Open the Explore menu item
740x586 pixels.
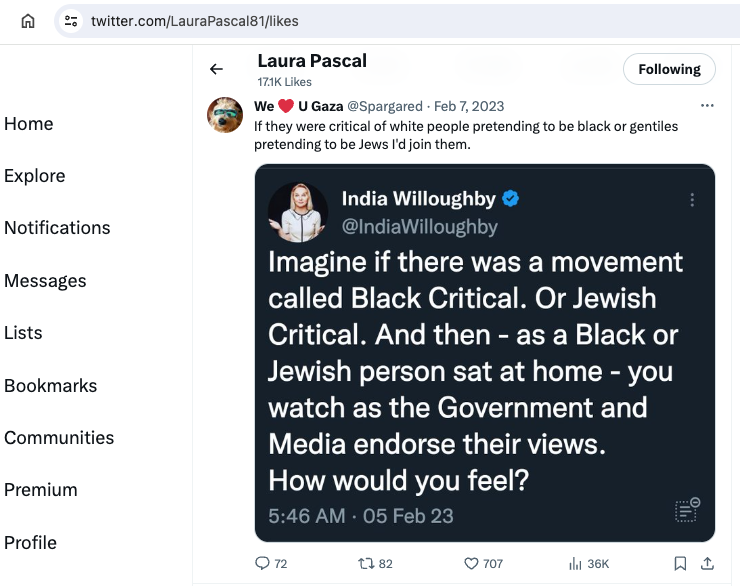(x=34, y=176)
